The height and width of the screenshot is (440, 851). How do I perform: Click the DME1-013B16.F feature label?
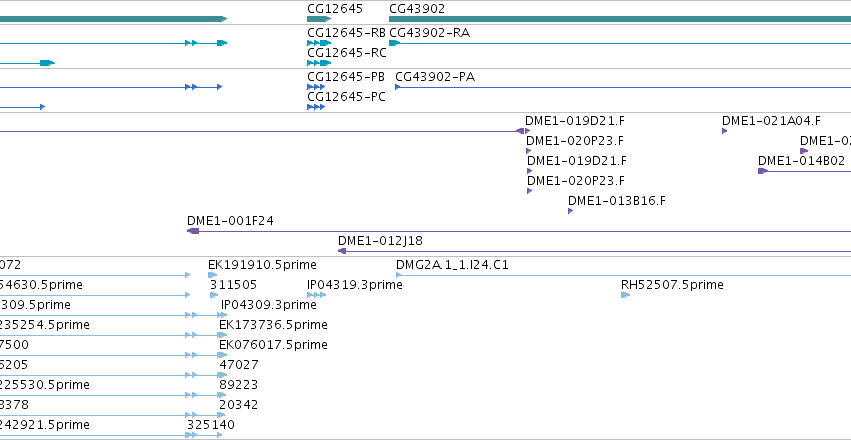[x=617, y=201]
